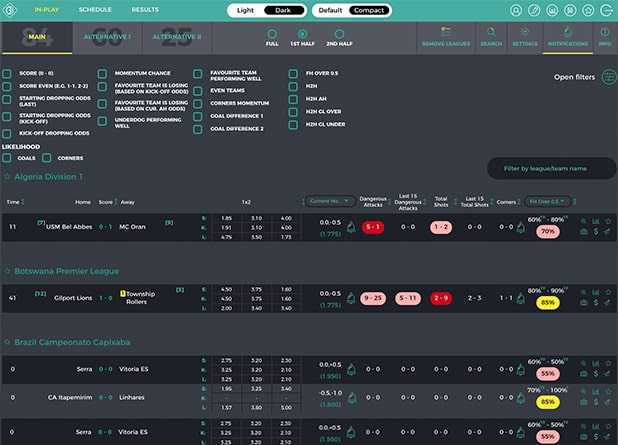Click dollar icon in CA Itapemirim row

[x=596, y=402]
